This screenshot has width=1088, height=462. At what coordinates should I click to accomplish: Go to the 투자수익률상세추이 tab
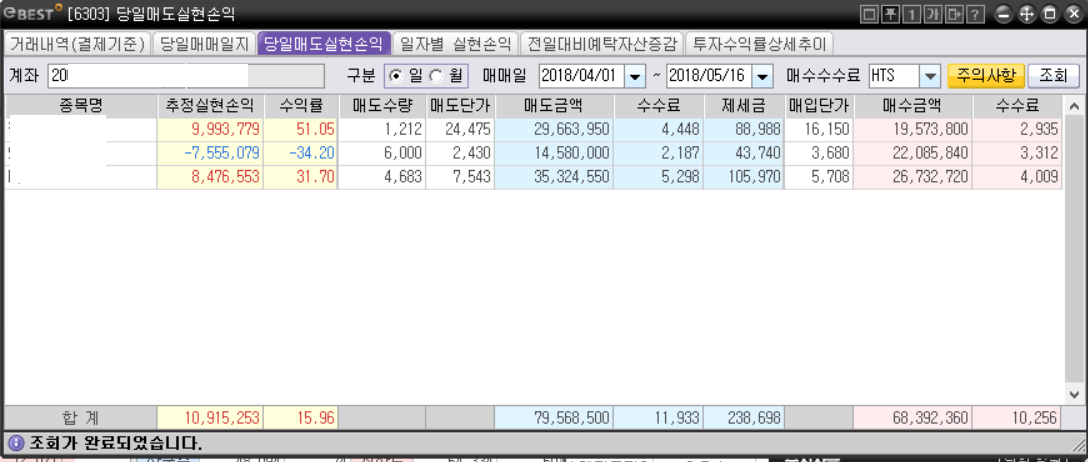(x=759, y=44)
